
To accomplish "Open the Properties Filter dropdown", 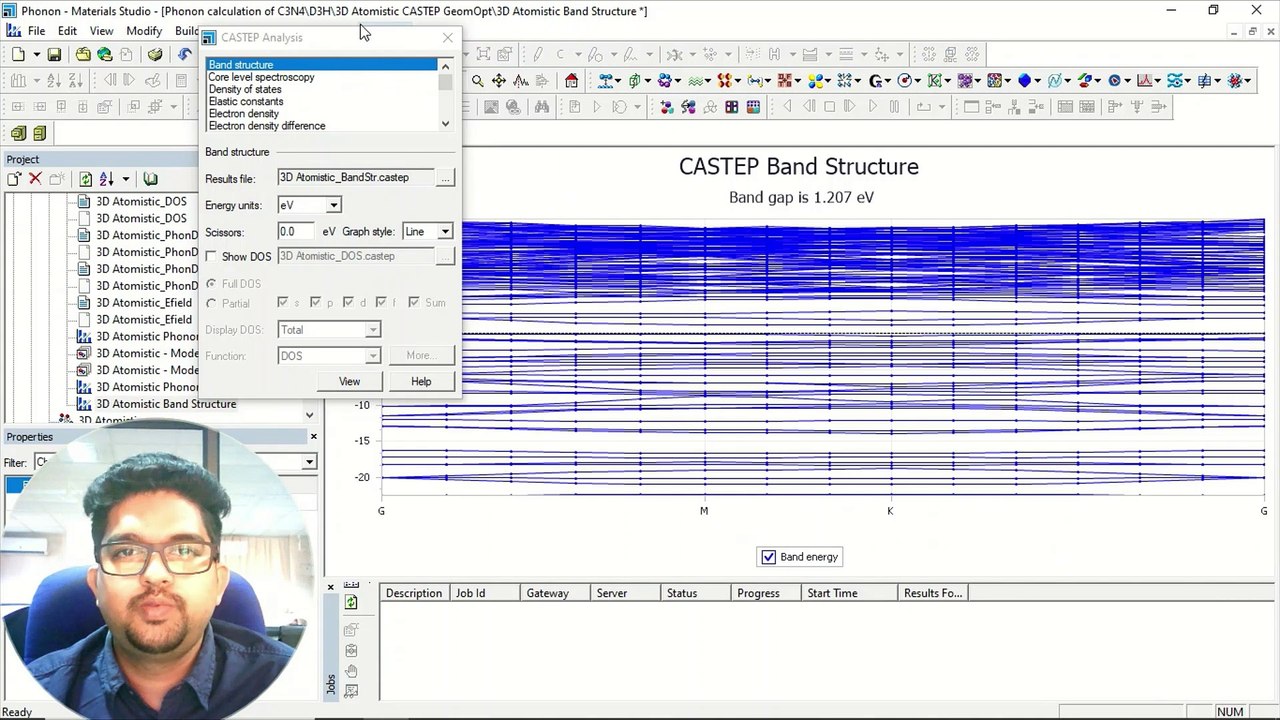I will (309, 462).
